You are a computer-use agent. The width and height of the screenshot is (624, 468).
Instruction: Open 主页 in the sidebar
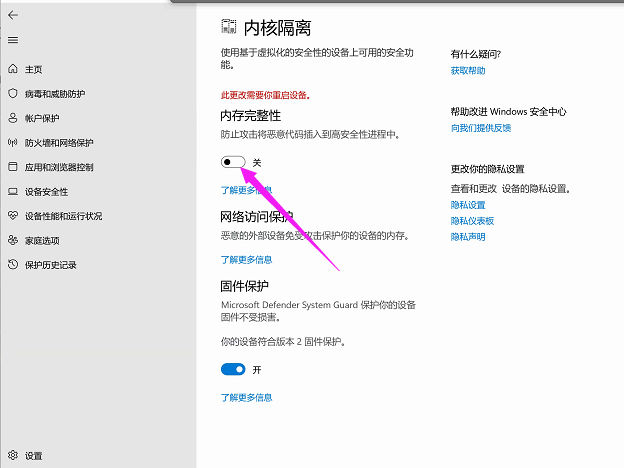(33, 69)
